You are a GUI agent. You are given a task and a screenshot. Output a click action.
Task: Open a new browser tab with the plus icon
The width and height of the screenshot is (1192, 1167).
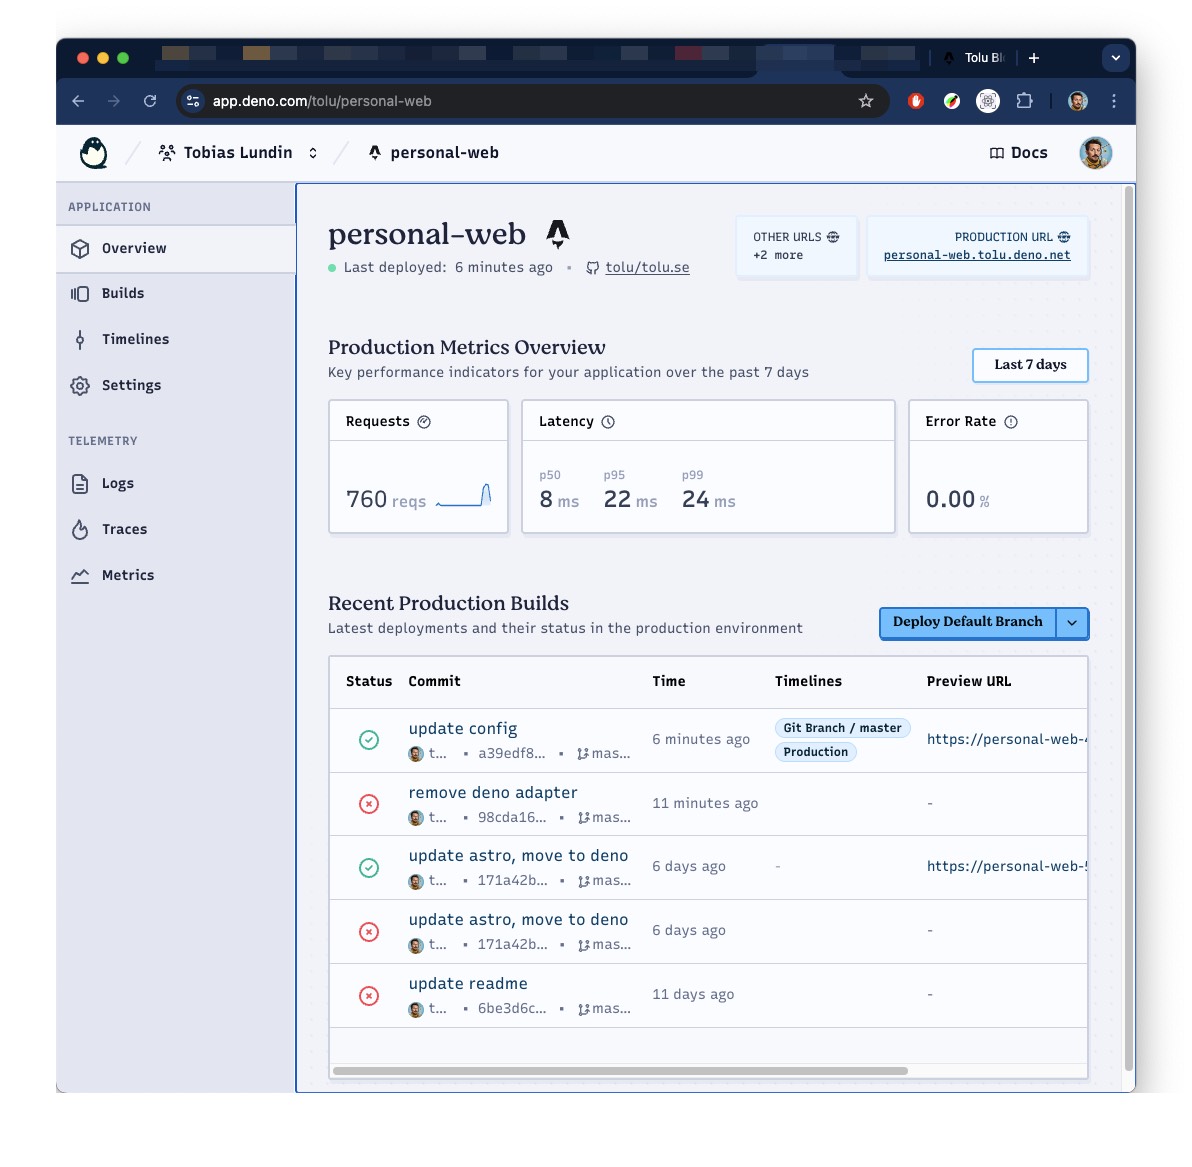1034,58
